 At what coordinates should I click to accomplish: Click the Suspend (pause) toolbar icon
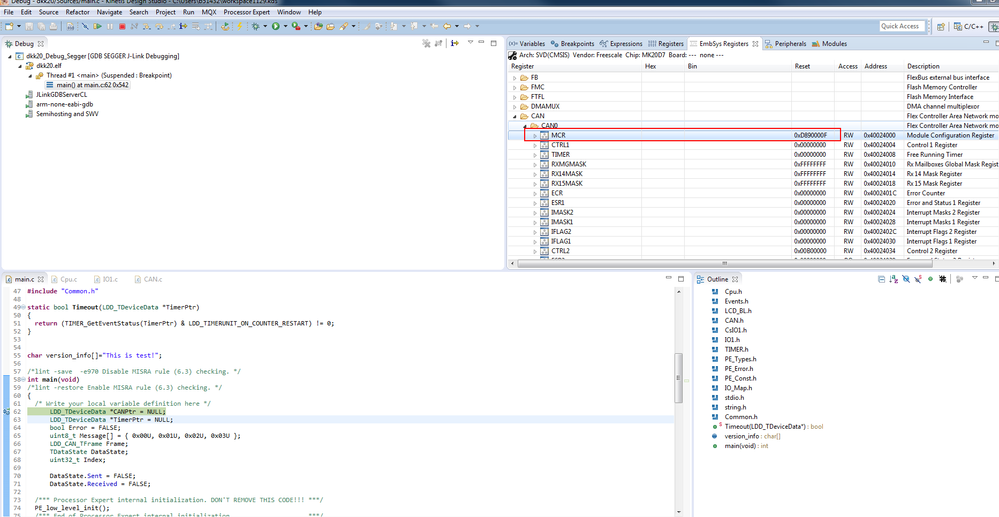[111, 27]
